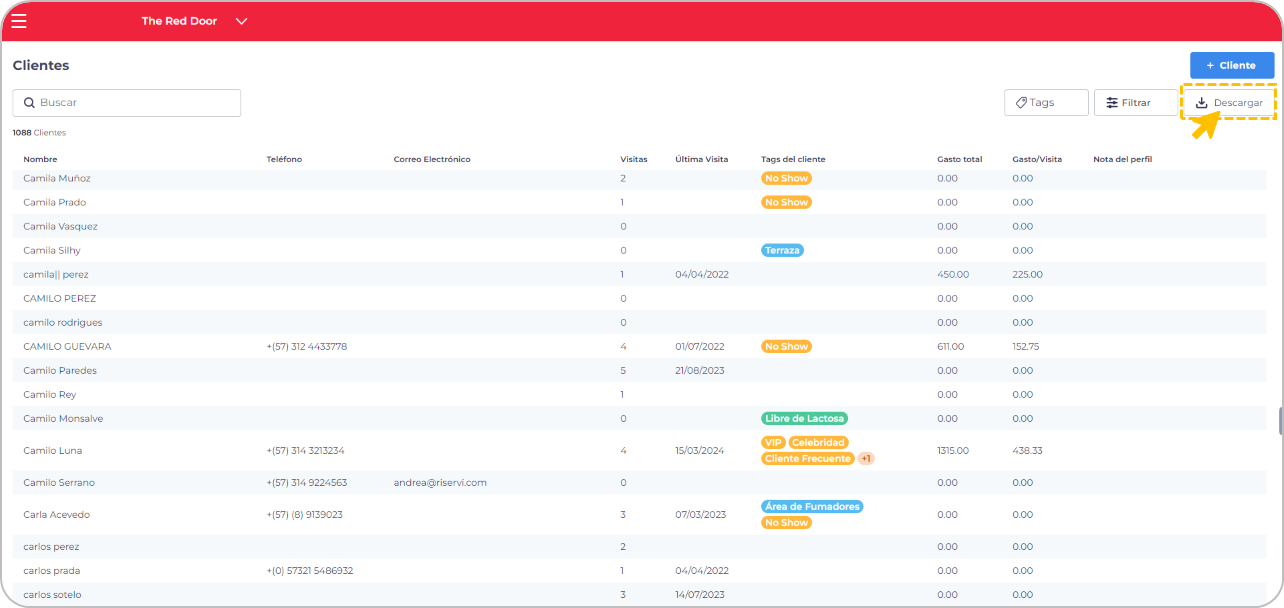The width and height of the screenshot is (1284, 608).
Task: Focus the Buscar search field
Action: pos(127,103)
